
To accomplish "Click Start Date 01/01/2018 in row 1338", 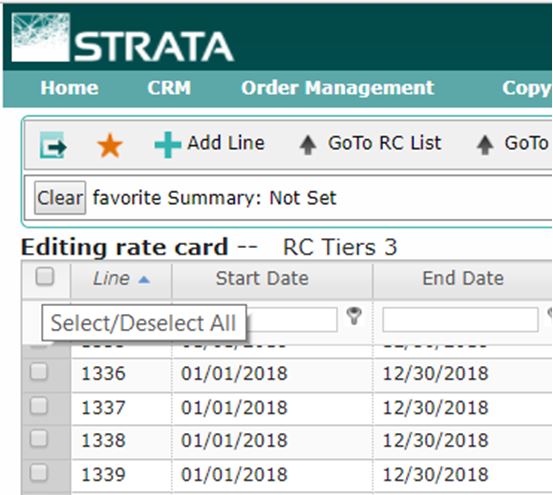I will [234, 440].
